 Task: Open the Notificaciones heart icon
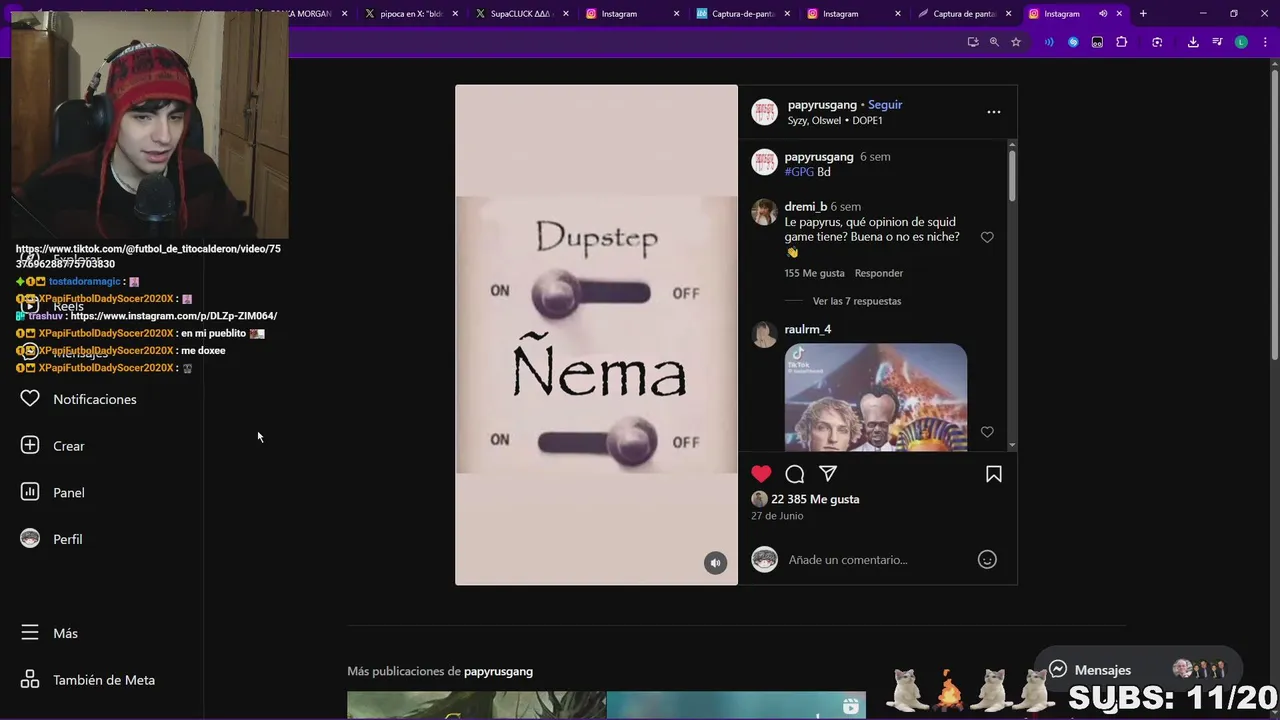(30, 399)
